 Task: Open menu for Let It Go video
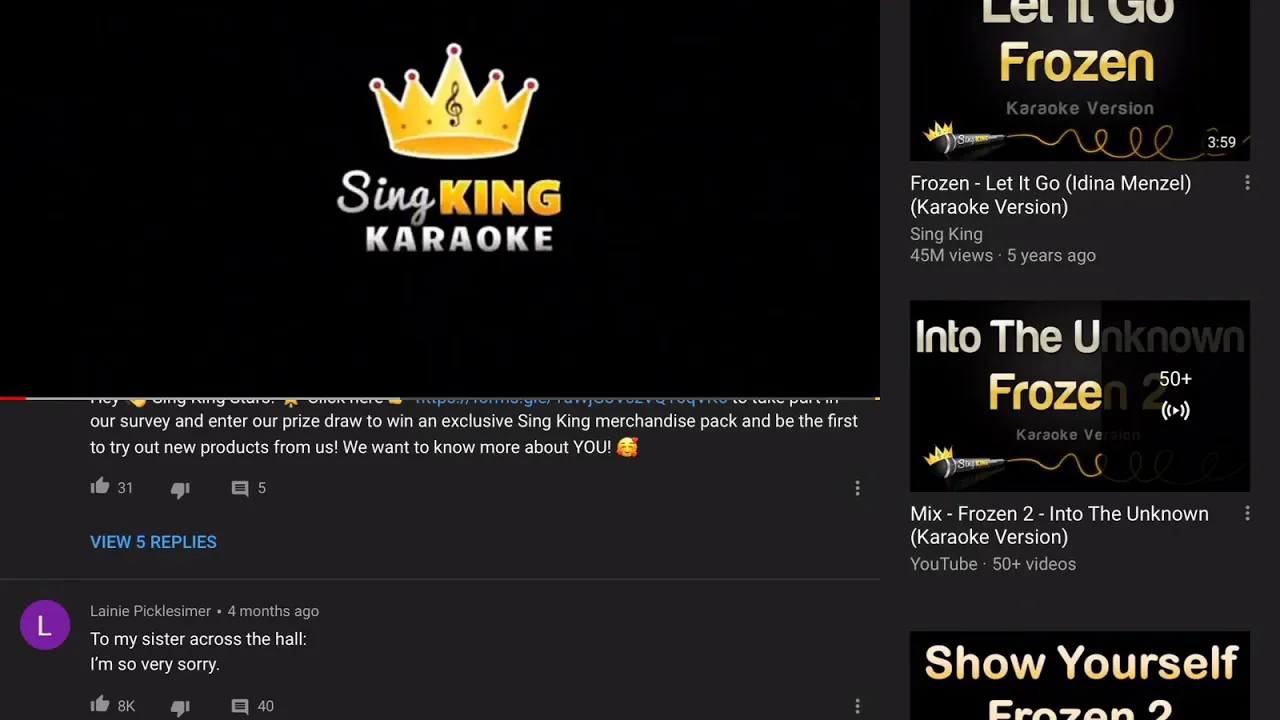[1247, 183]
